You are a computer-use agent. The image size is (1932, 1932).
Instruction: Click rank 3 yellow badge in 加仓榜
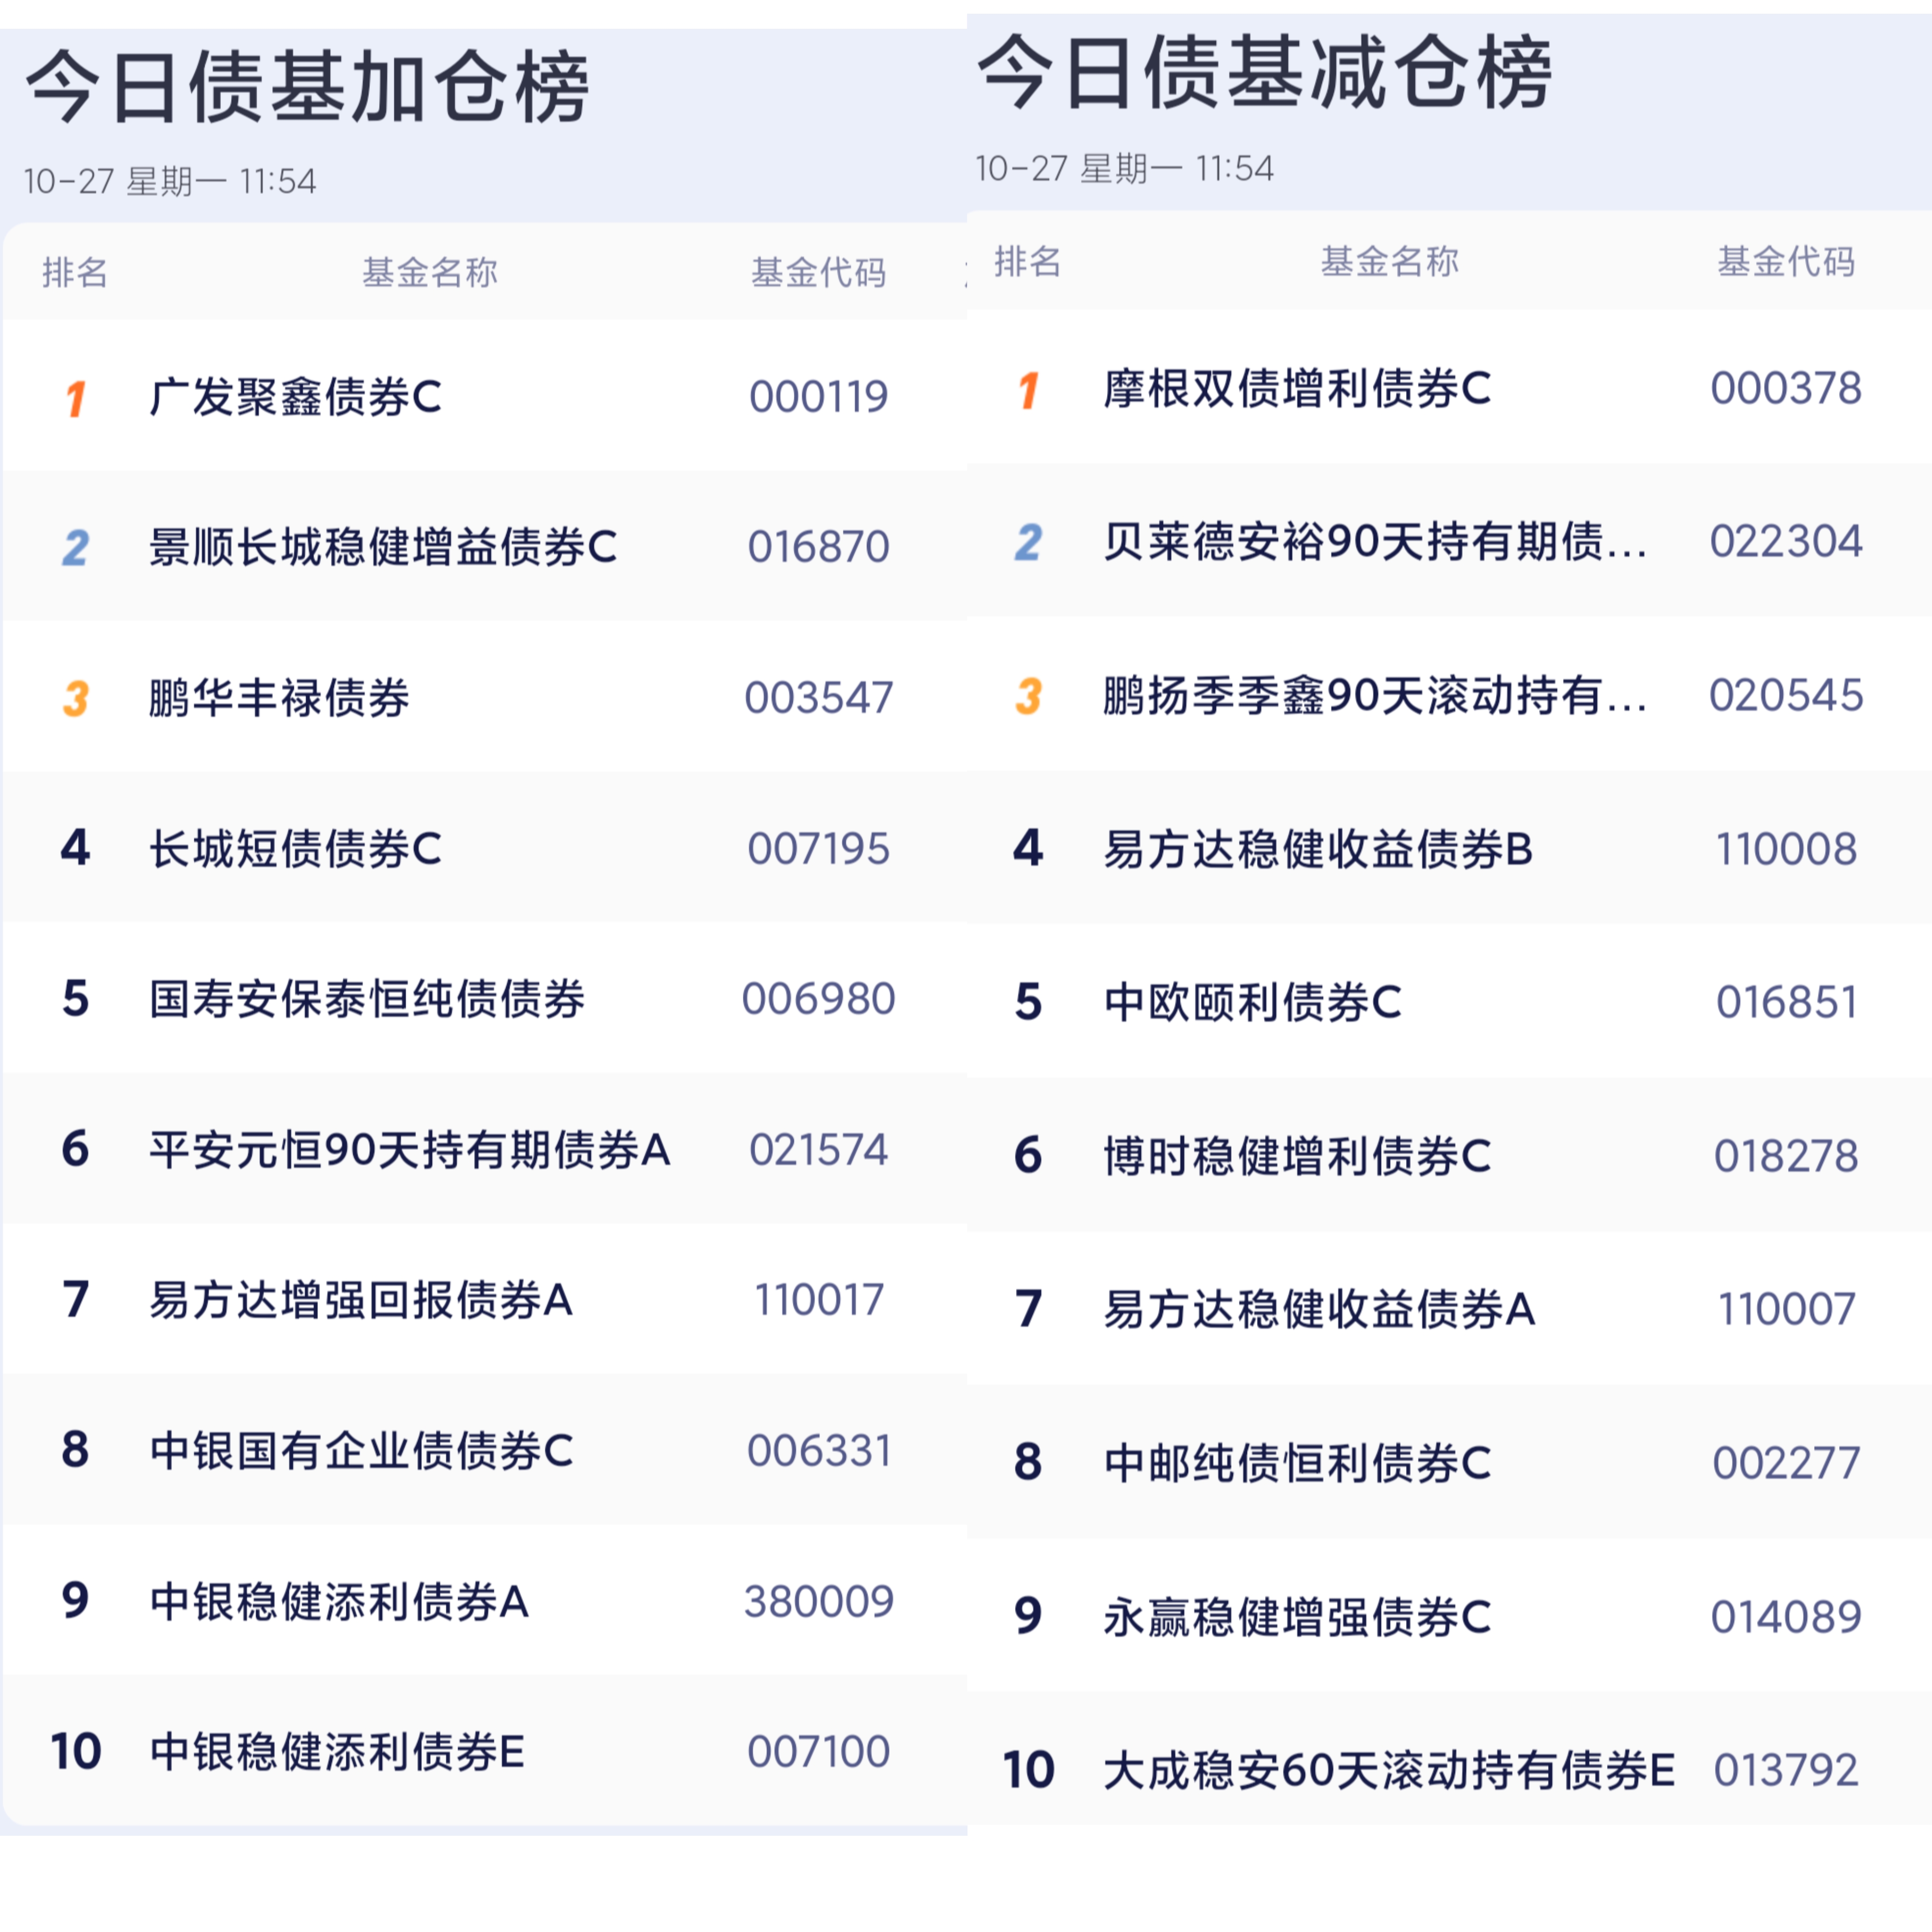(x=75, y=698)
